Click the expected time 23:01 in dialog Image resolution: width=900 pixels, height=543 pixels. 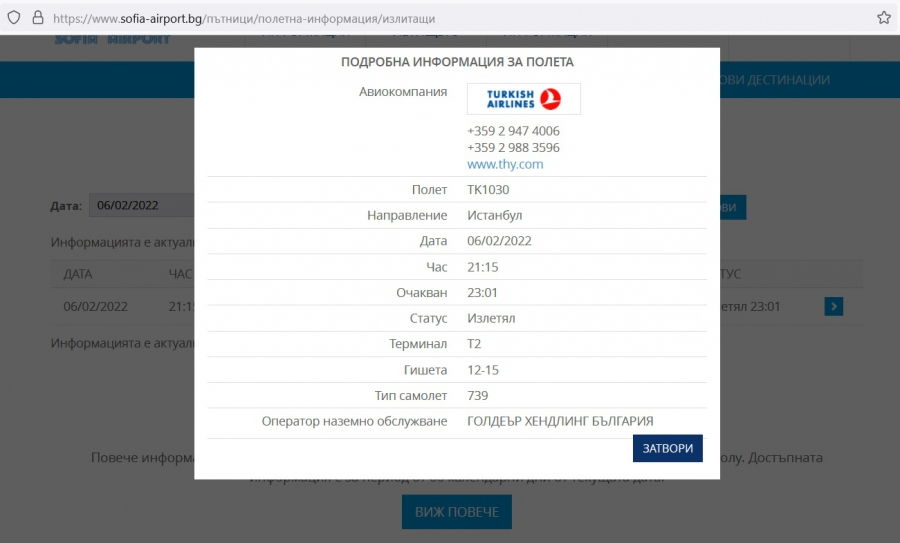pos(482,293)
